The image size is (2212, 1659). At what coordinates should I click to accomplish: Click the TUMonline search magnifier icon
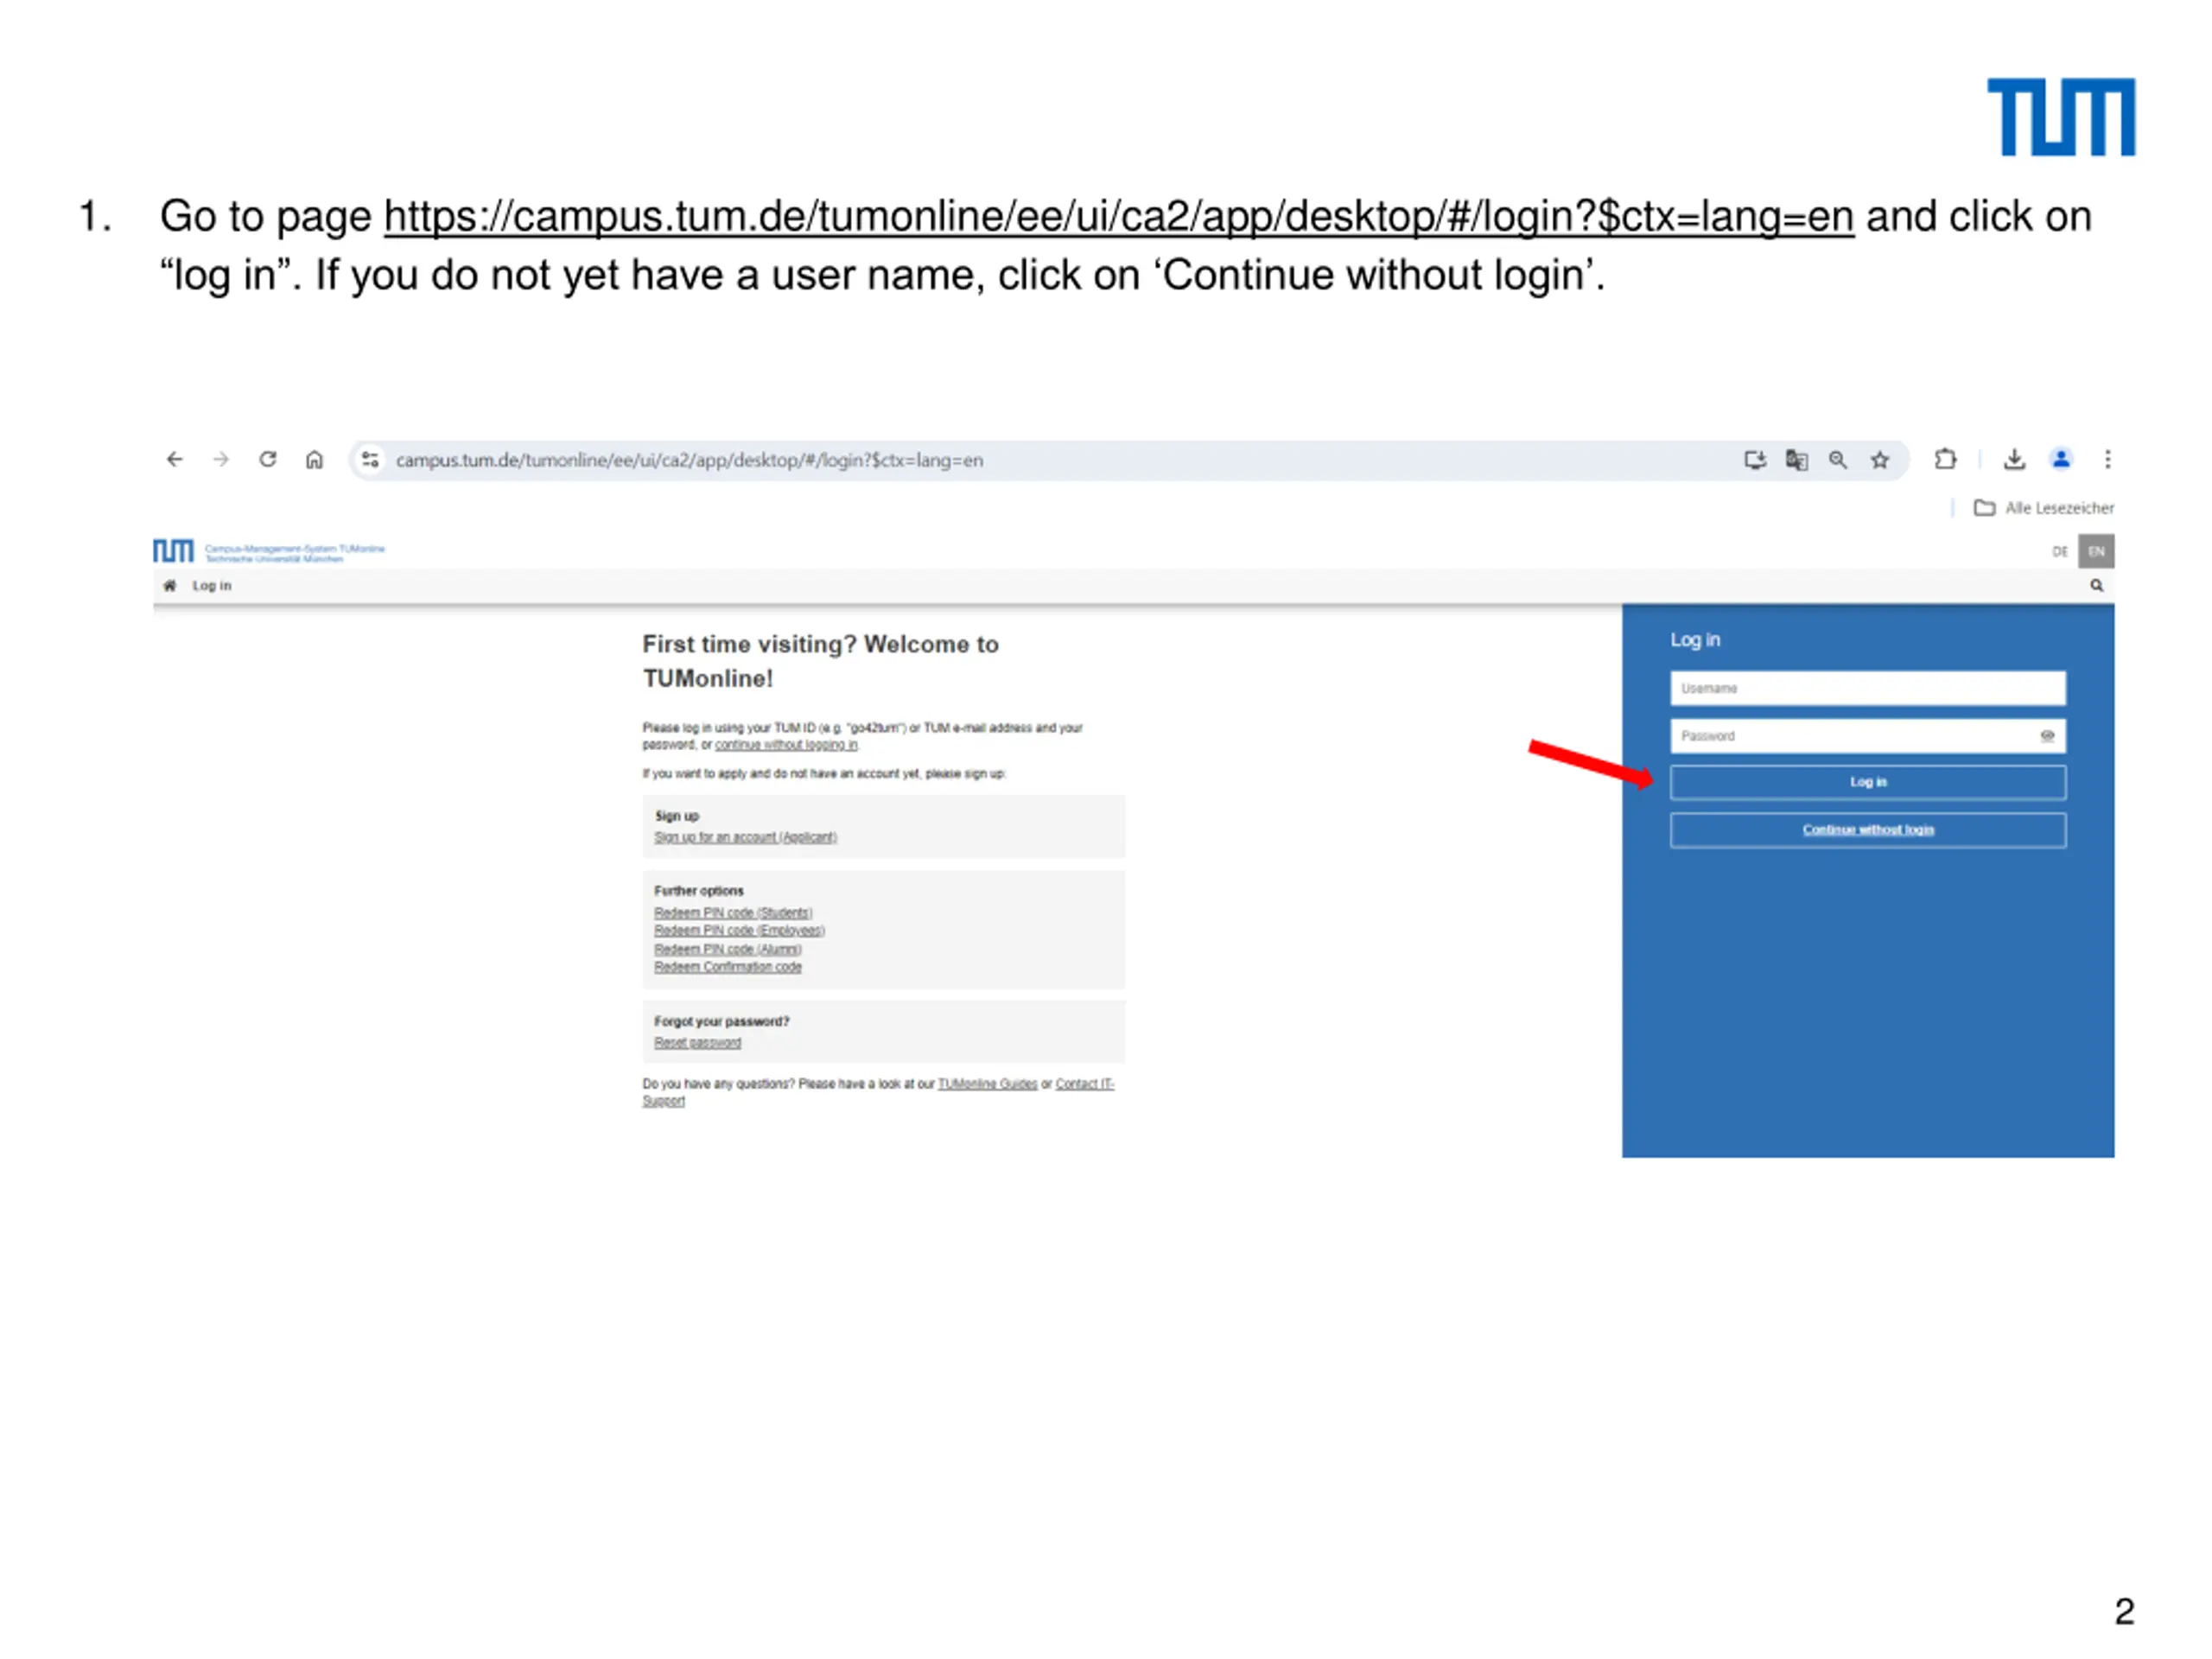(x=2096, y=586)
